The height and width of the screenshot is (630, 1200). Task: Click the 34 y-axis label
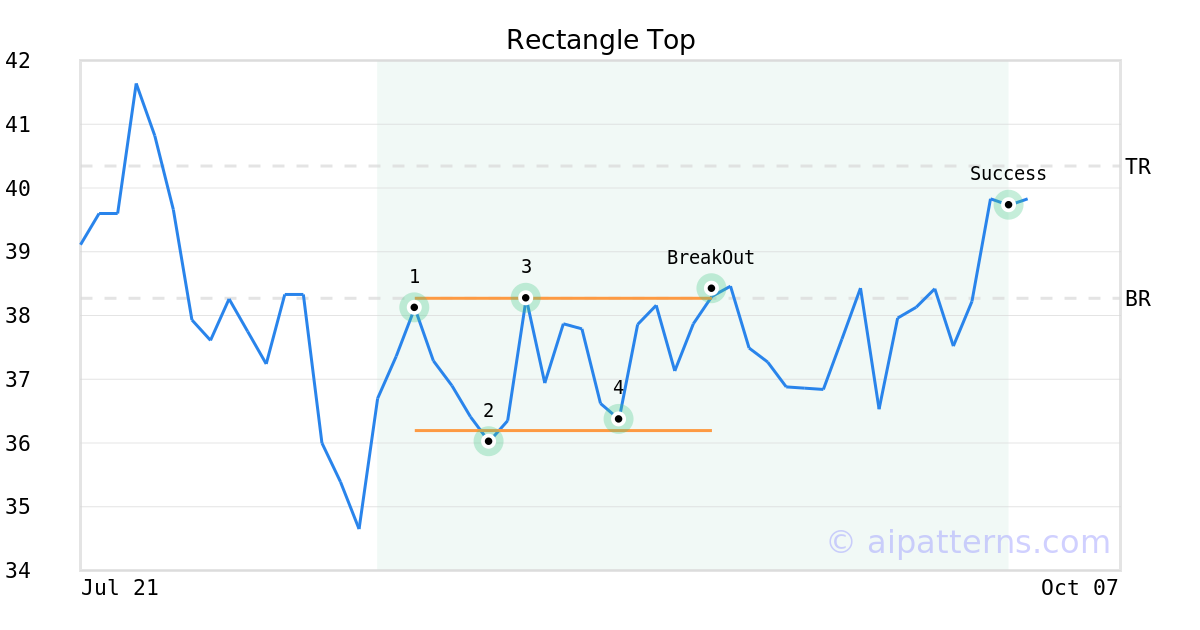click(x=18, y=571)
